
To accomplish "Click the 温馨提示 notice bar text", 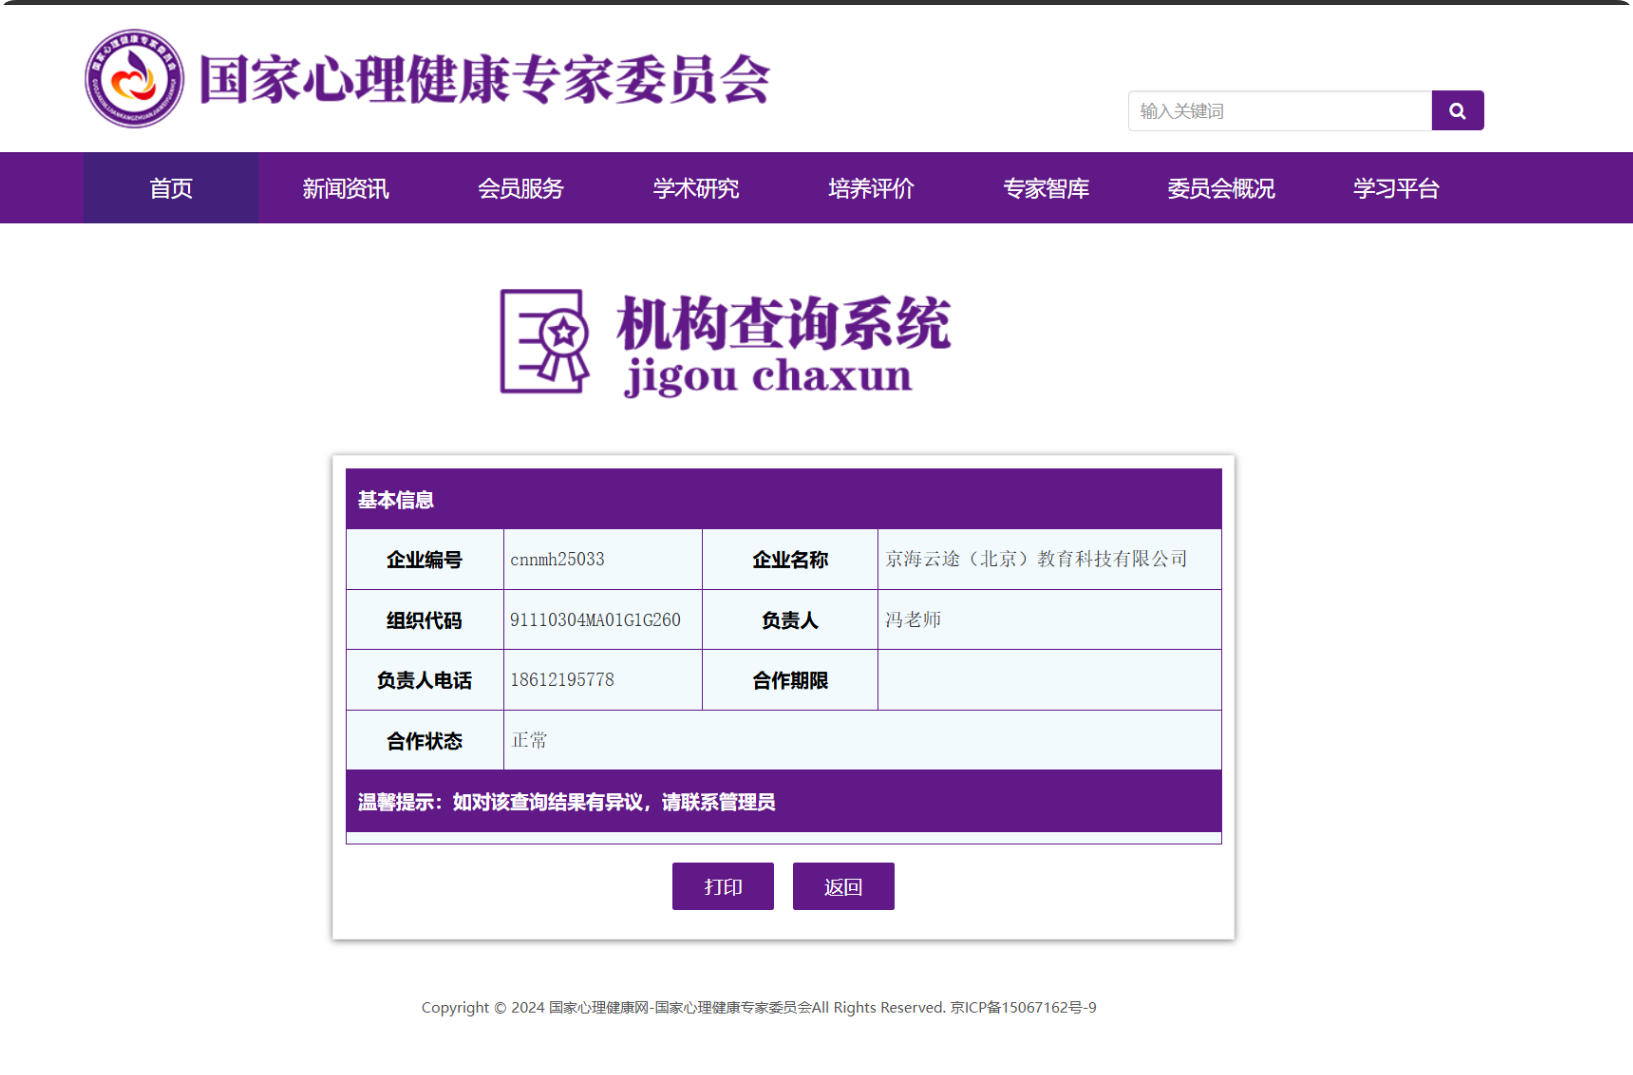I will click(566, 802).
